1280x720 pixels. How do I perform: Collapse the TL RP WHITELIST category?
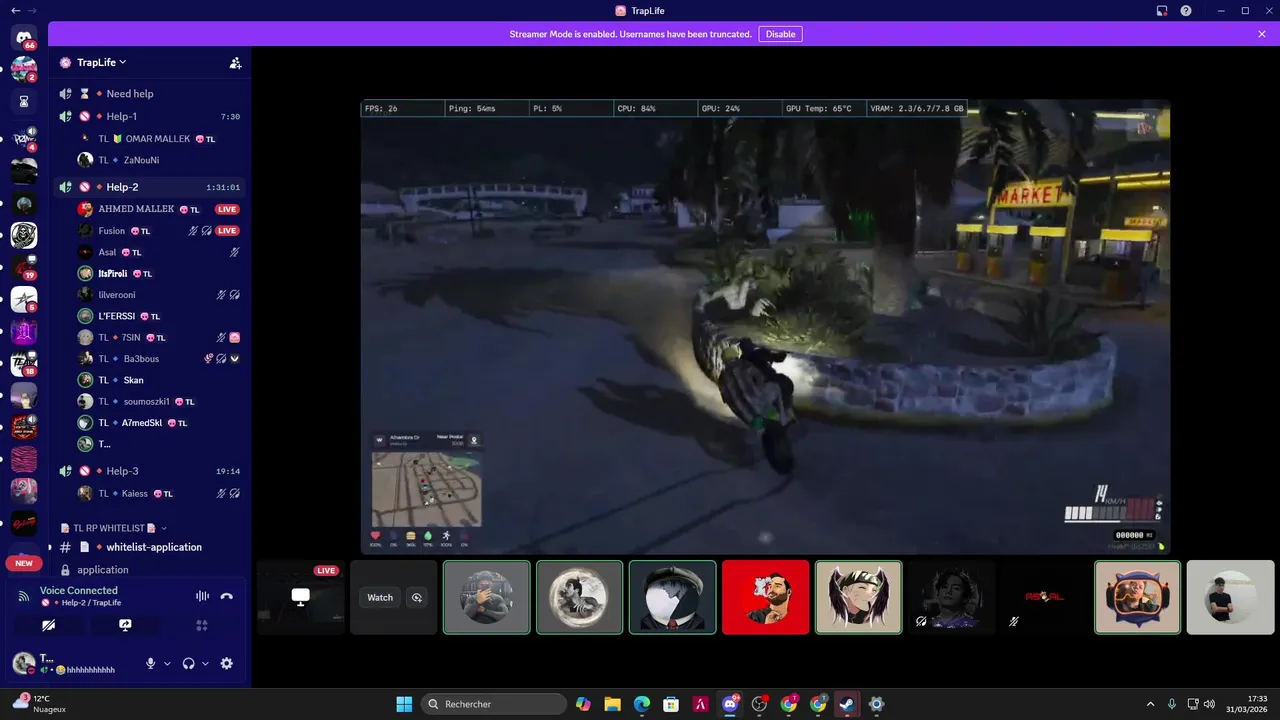(x=114, y=528)
